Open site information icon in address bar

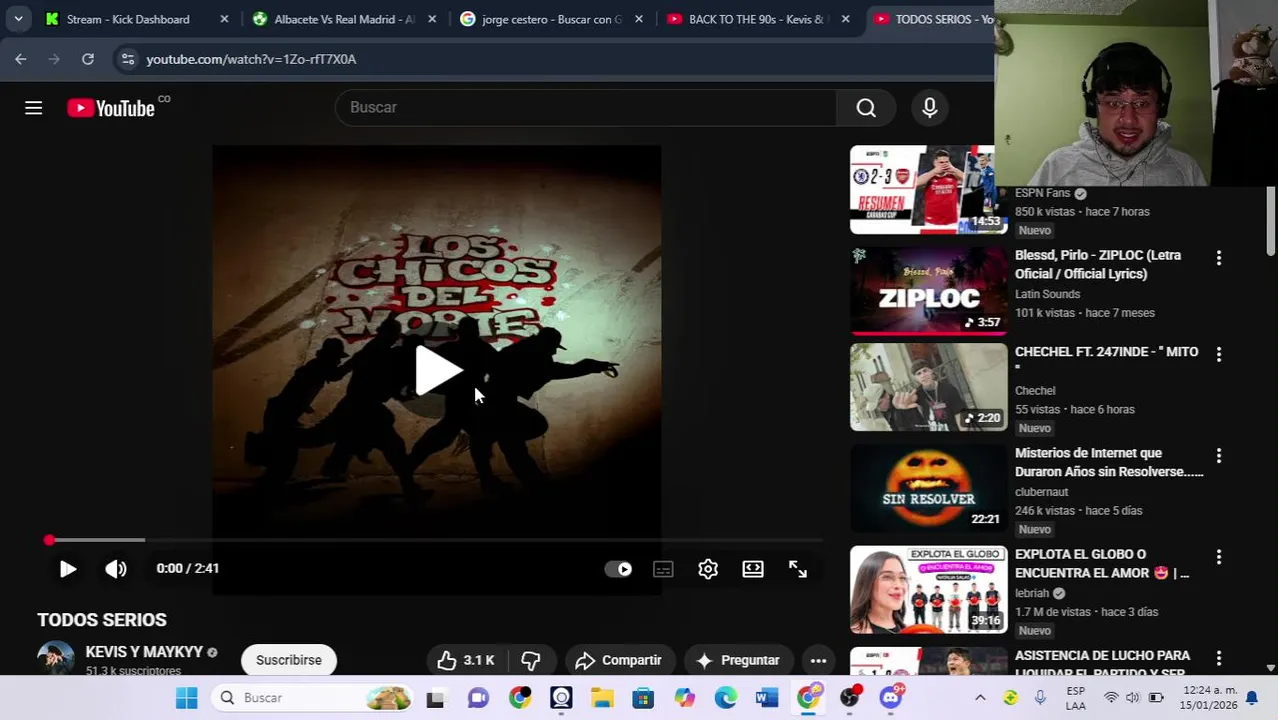127,59
